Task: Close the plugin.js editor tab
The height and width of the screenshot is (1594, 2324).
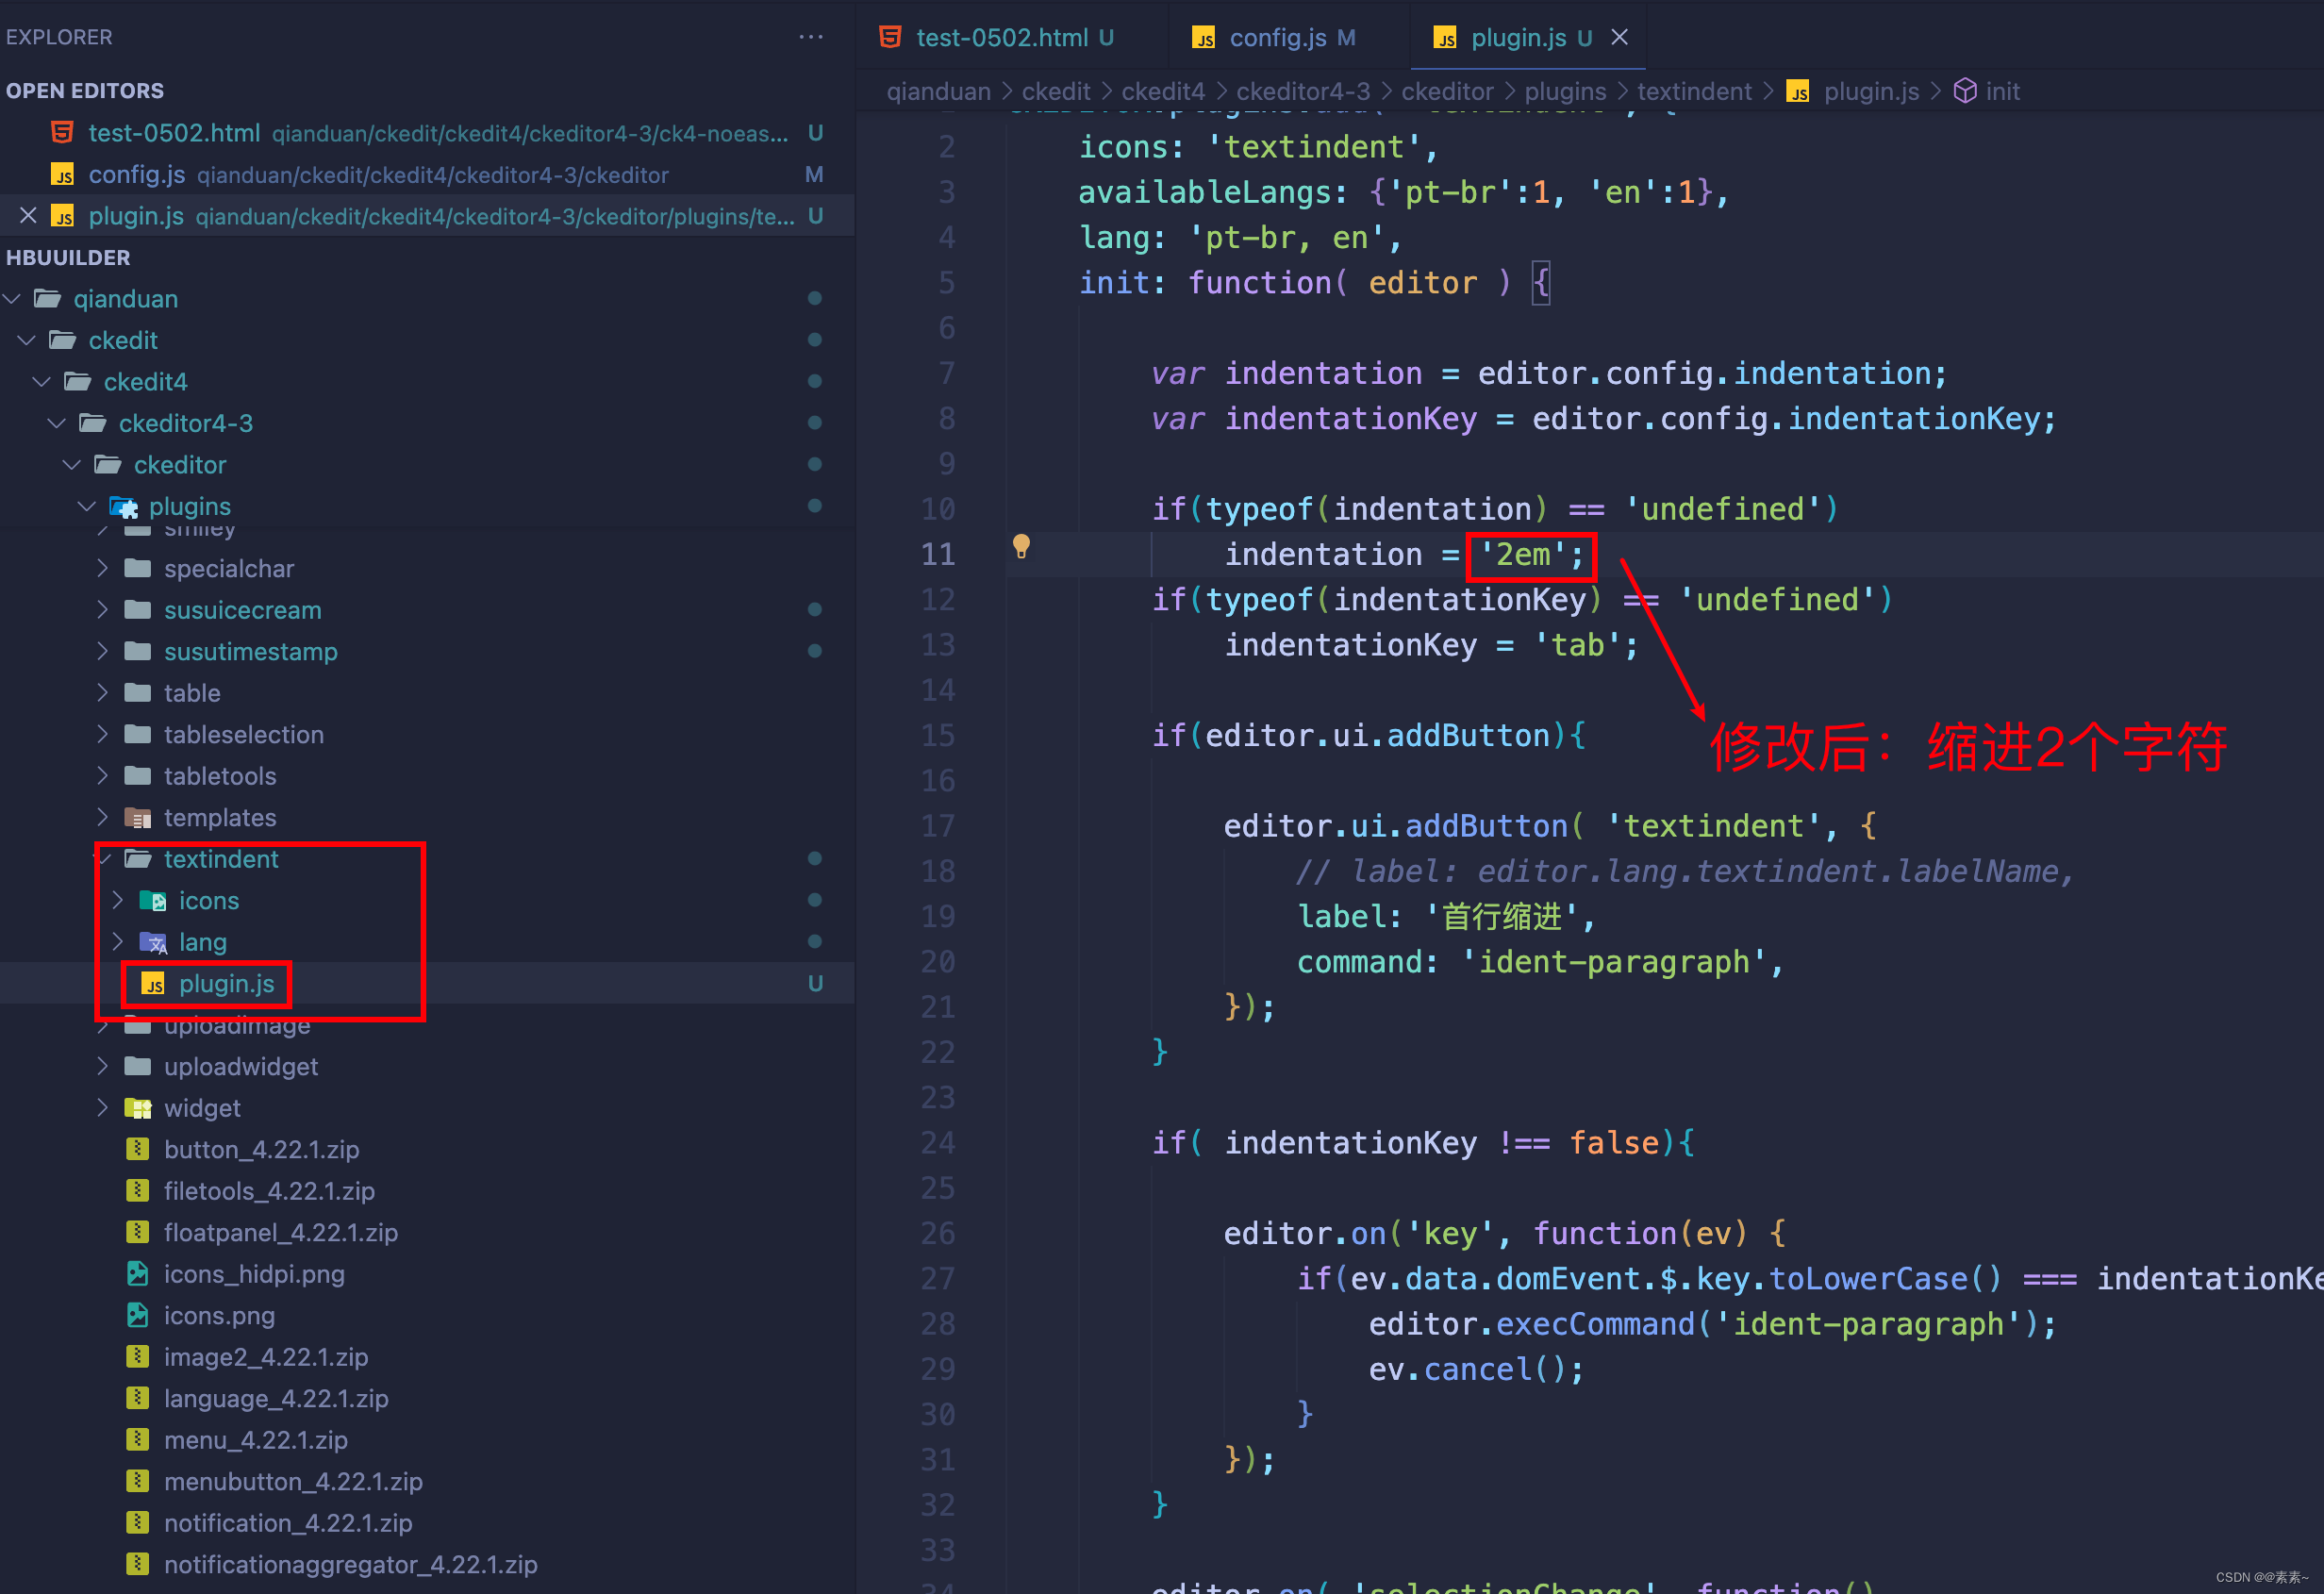Action: point(1619,38)
